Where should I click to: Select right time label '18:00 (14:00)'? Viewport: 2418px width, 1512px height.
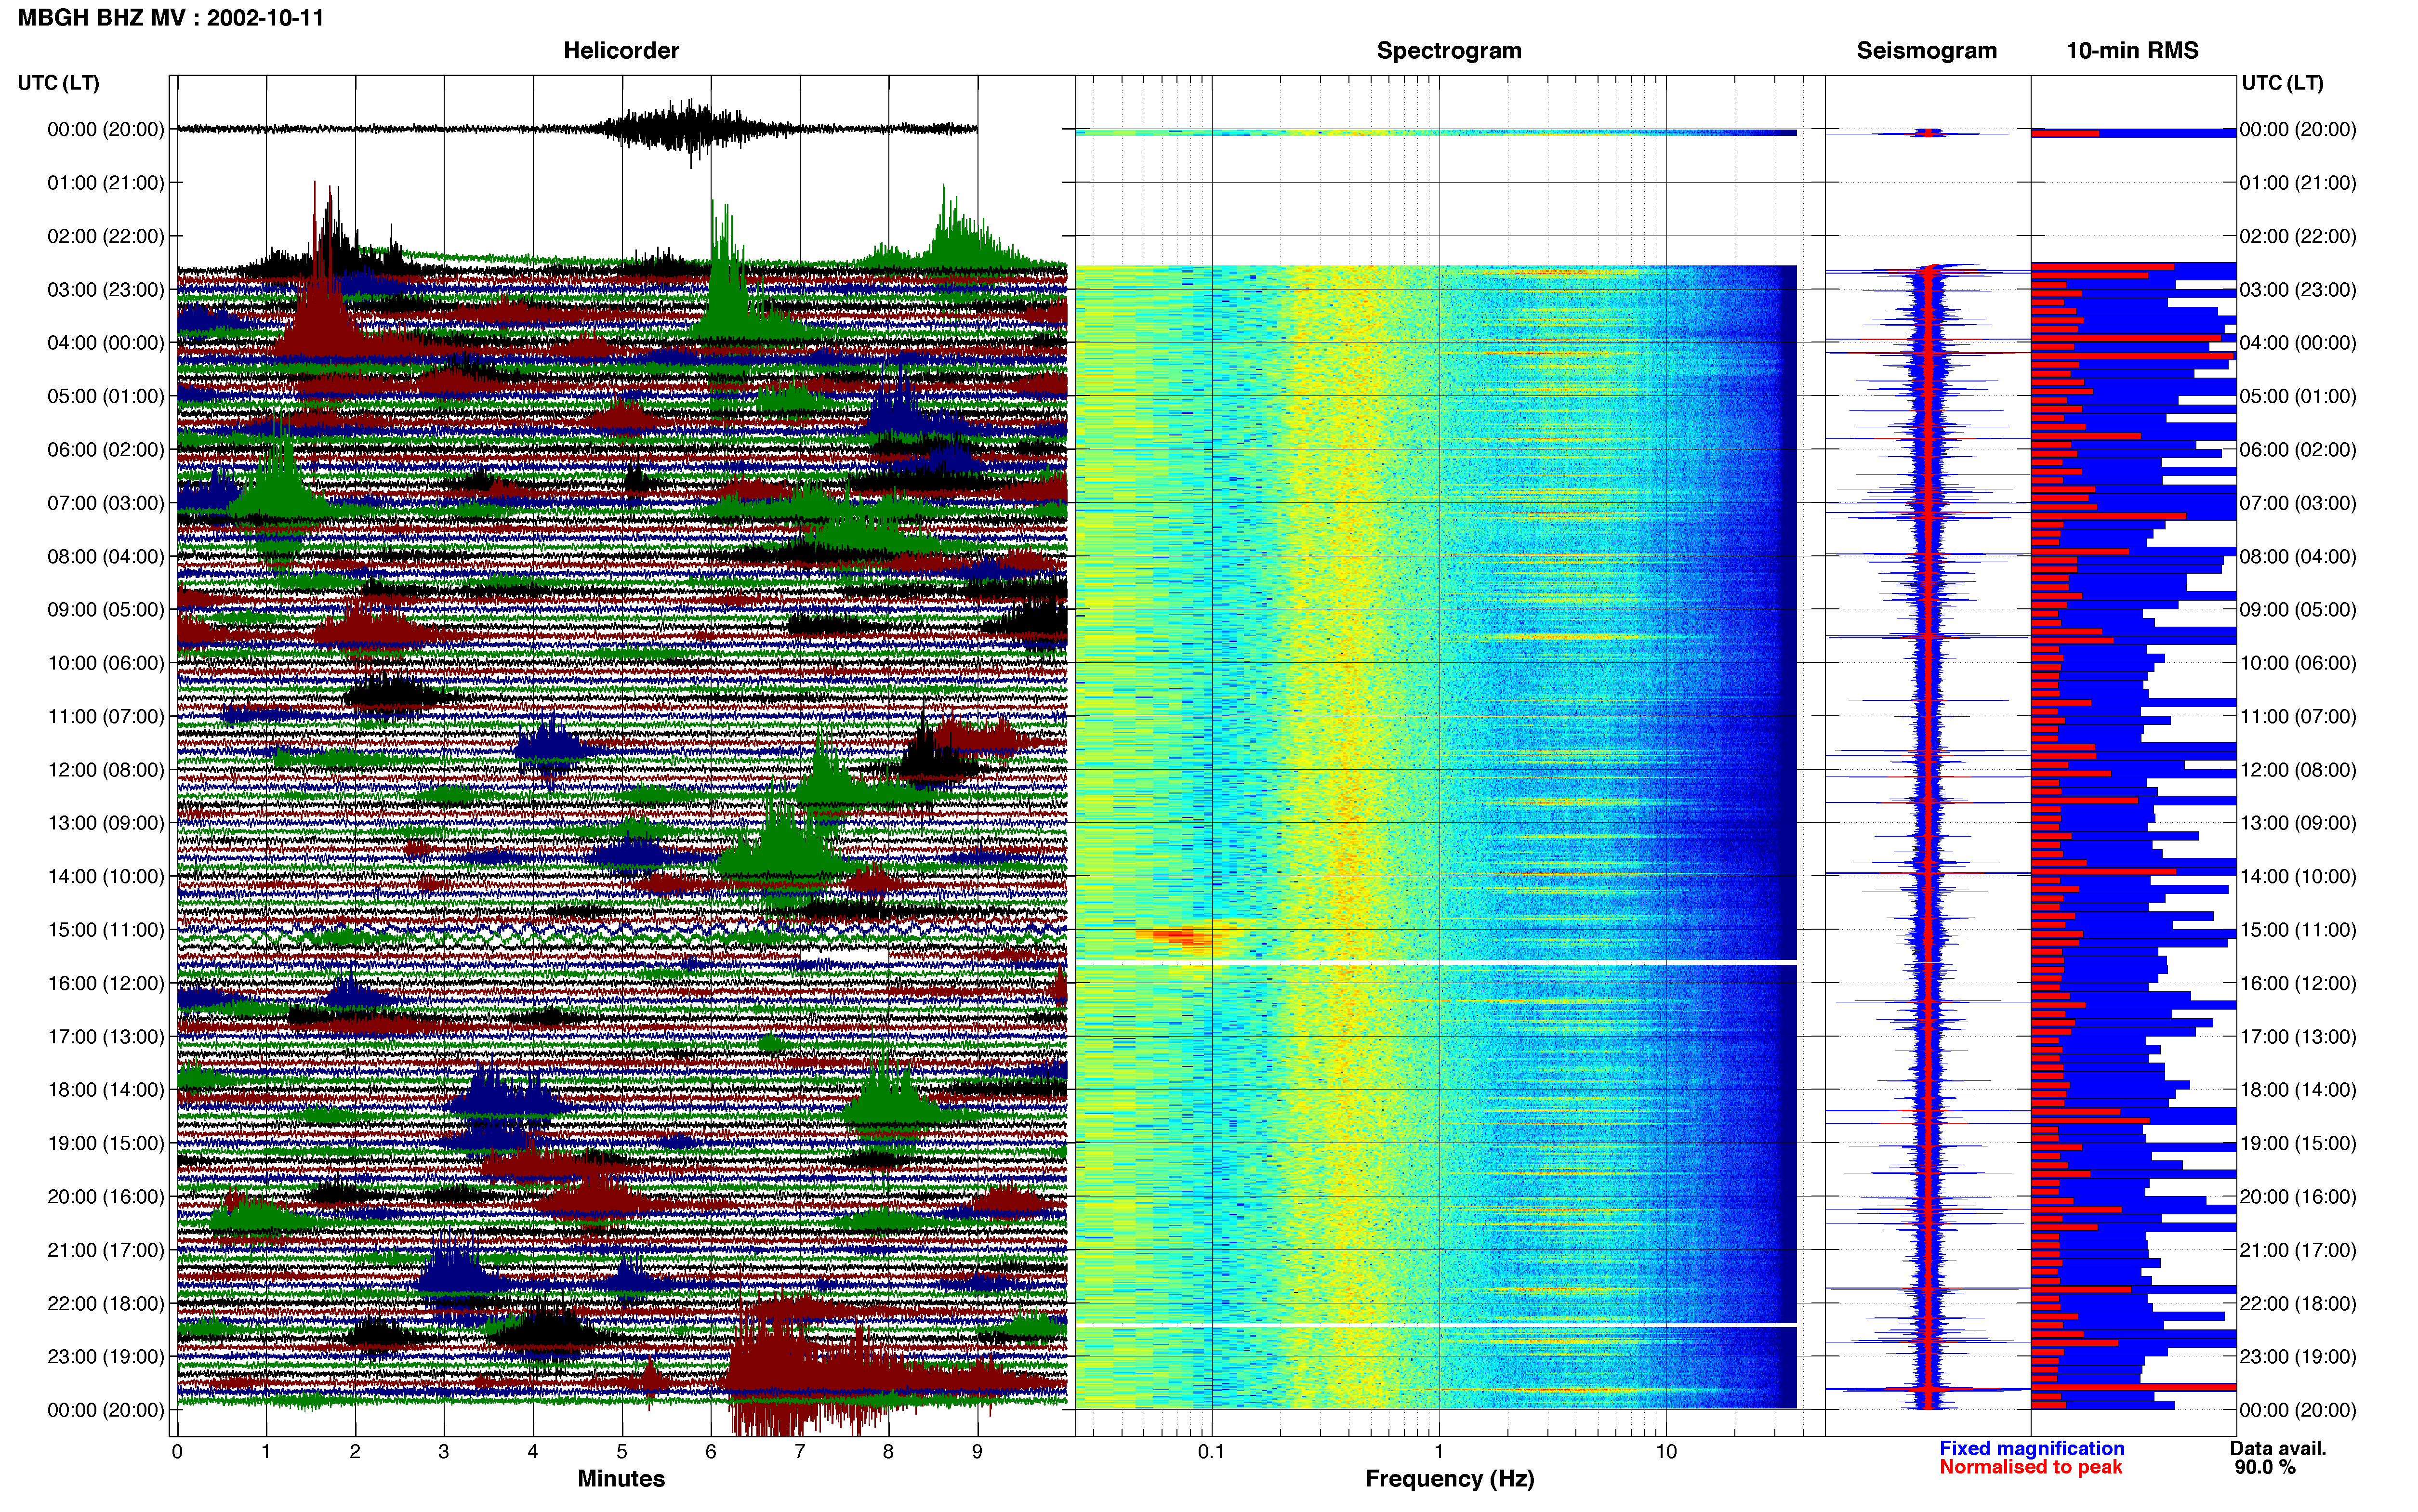click(x=2298, y=1090)
